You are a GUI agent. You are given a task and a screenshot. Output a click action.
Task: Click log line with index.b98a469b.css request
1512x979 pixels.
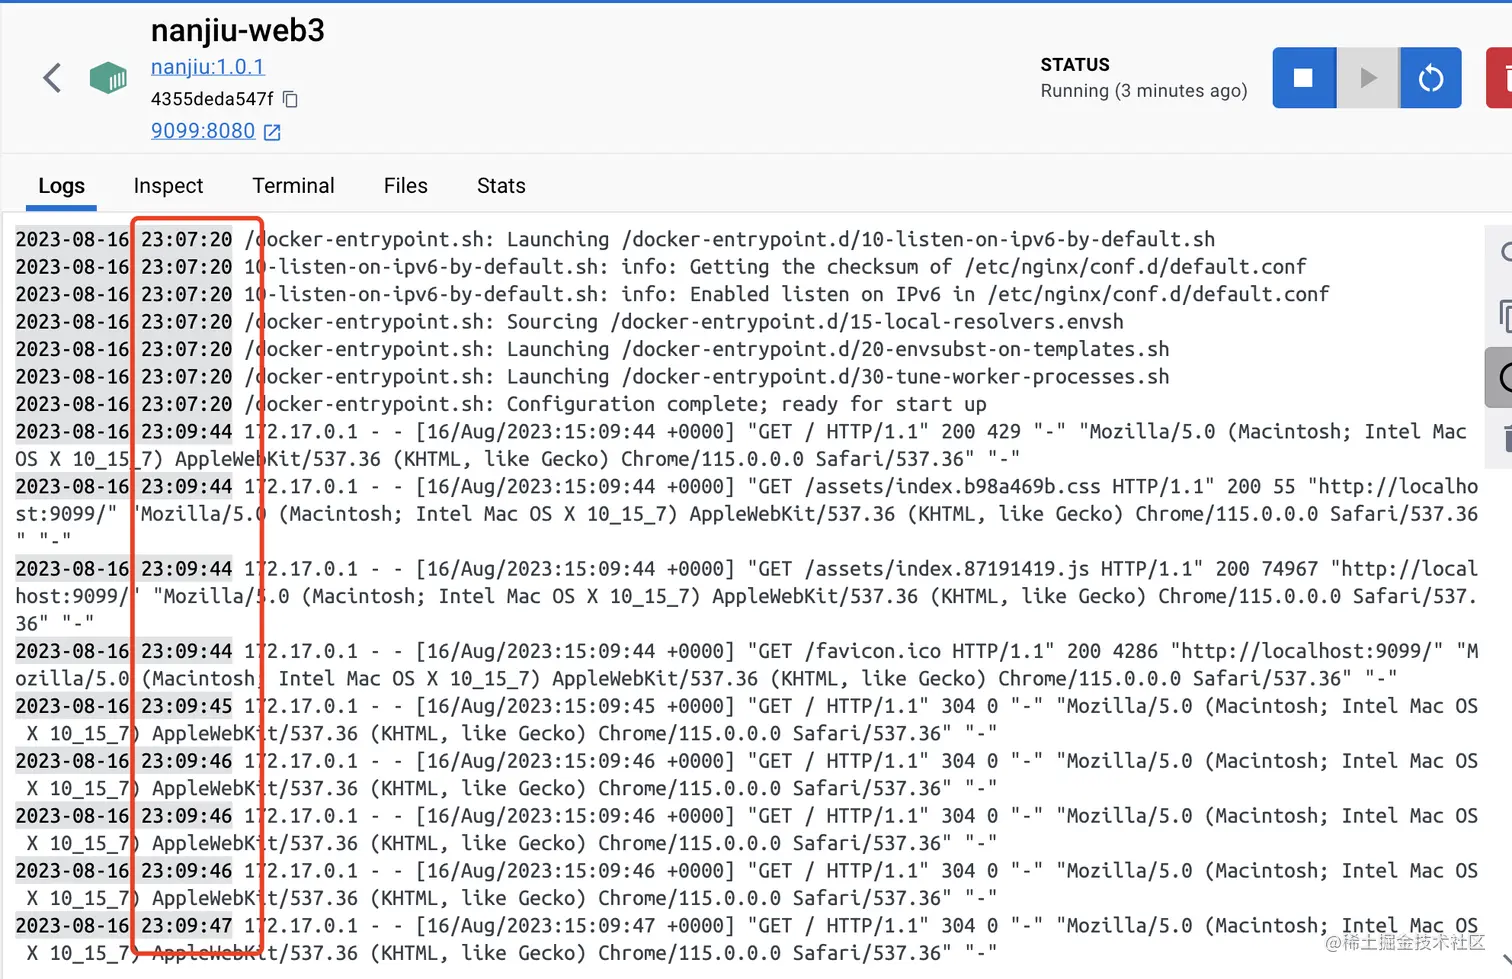pyautogui.click(x=747, y=513)
